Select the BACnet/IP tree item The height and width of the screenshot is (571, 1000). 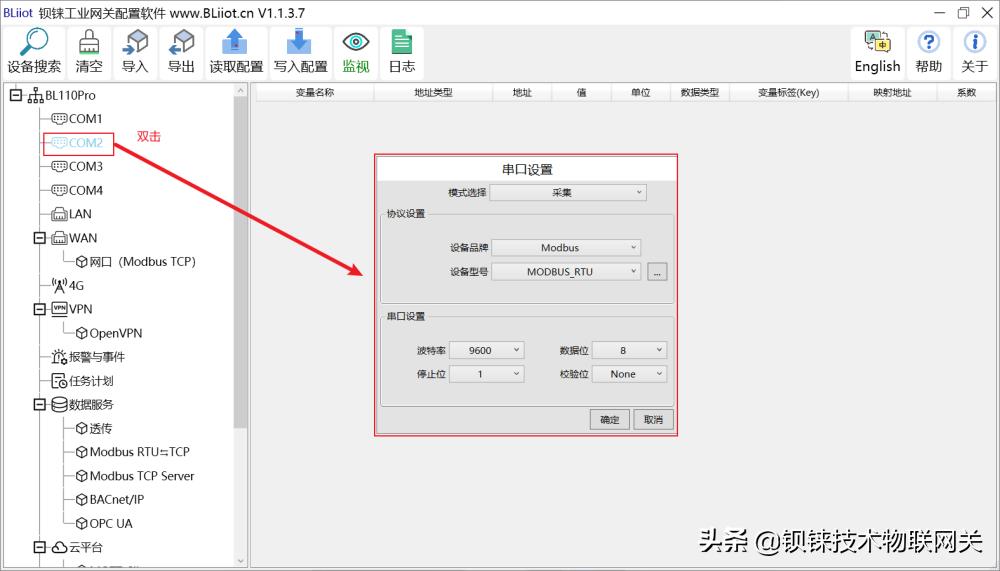[110, 500]
